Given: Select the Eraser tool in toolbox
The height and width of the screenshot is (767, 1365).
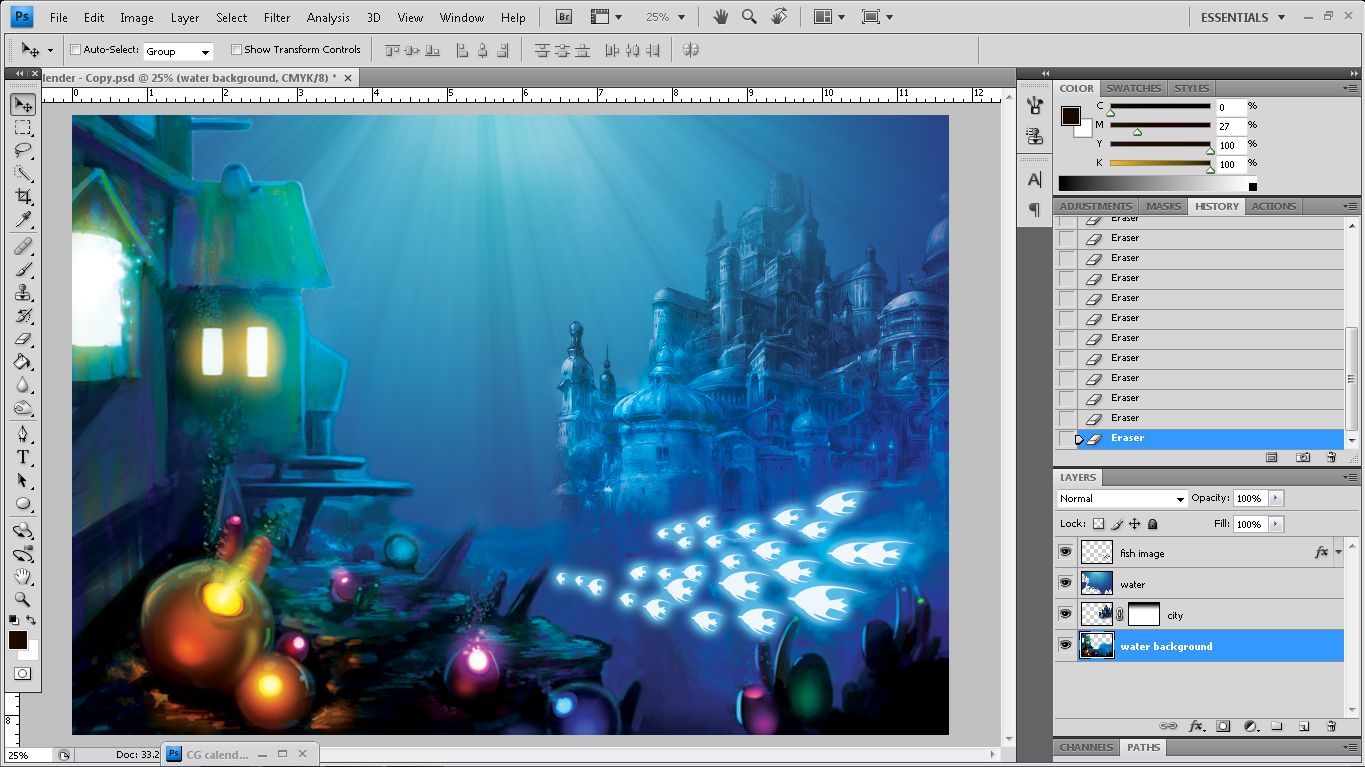Looking at the screenshot, I should point(23,339).
